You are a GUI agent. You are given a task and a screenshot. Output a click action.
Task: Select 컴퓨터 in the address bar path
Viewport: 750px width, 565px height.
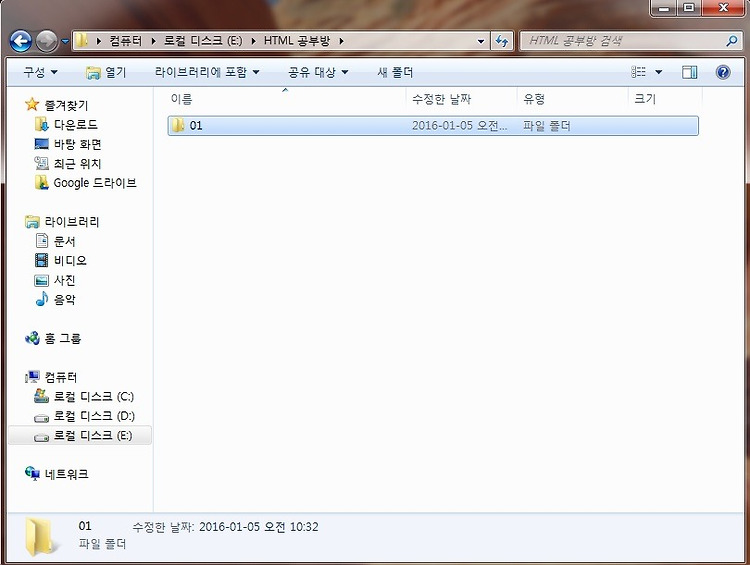tap(125, 41)
